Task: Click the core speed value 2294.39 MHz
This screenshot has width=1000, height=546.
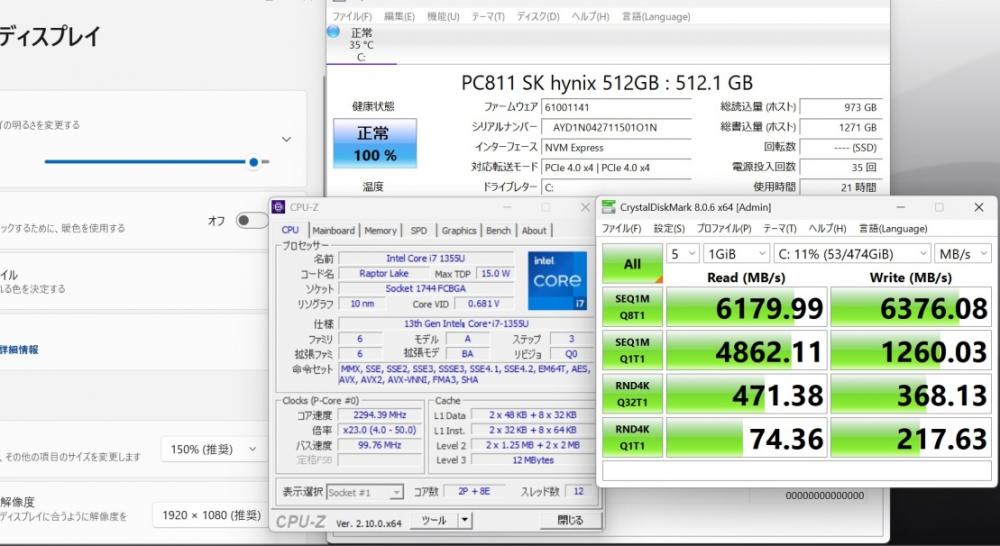Action: [379, 415]
